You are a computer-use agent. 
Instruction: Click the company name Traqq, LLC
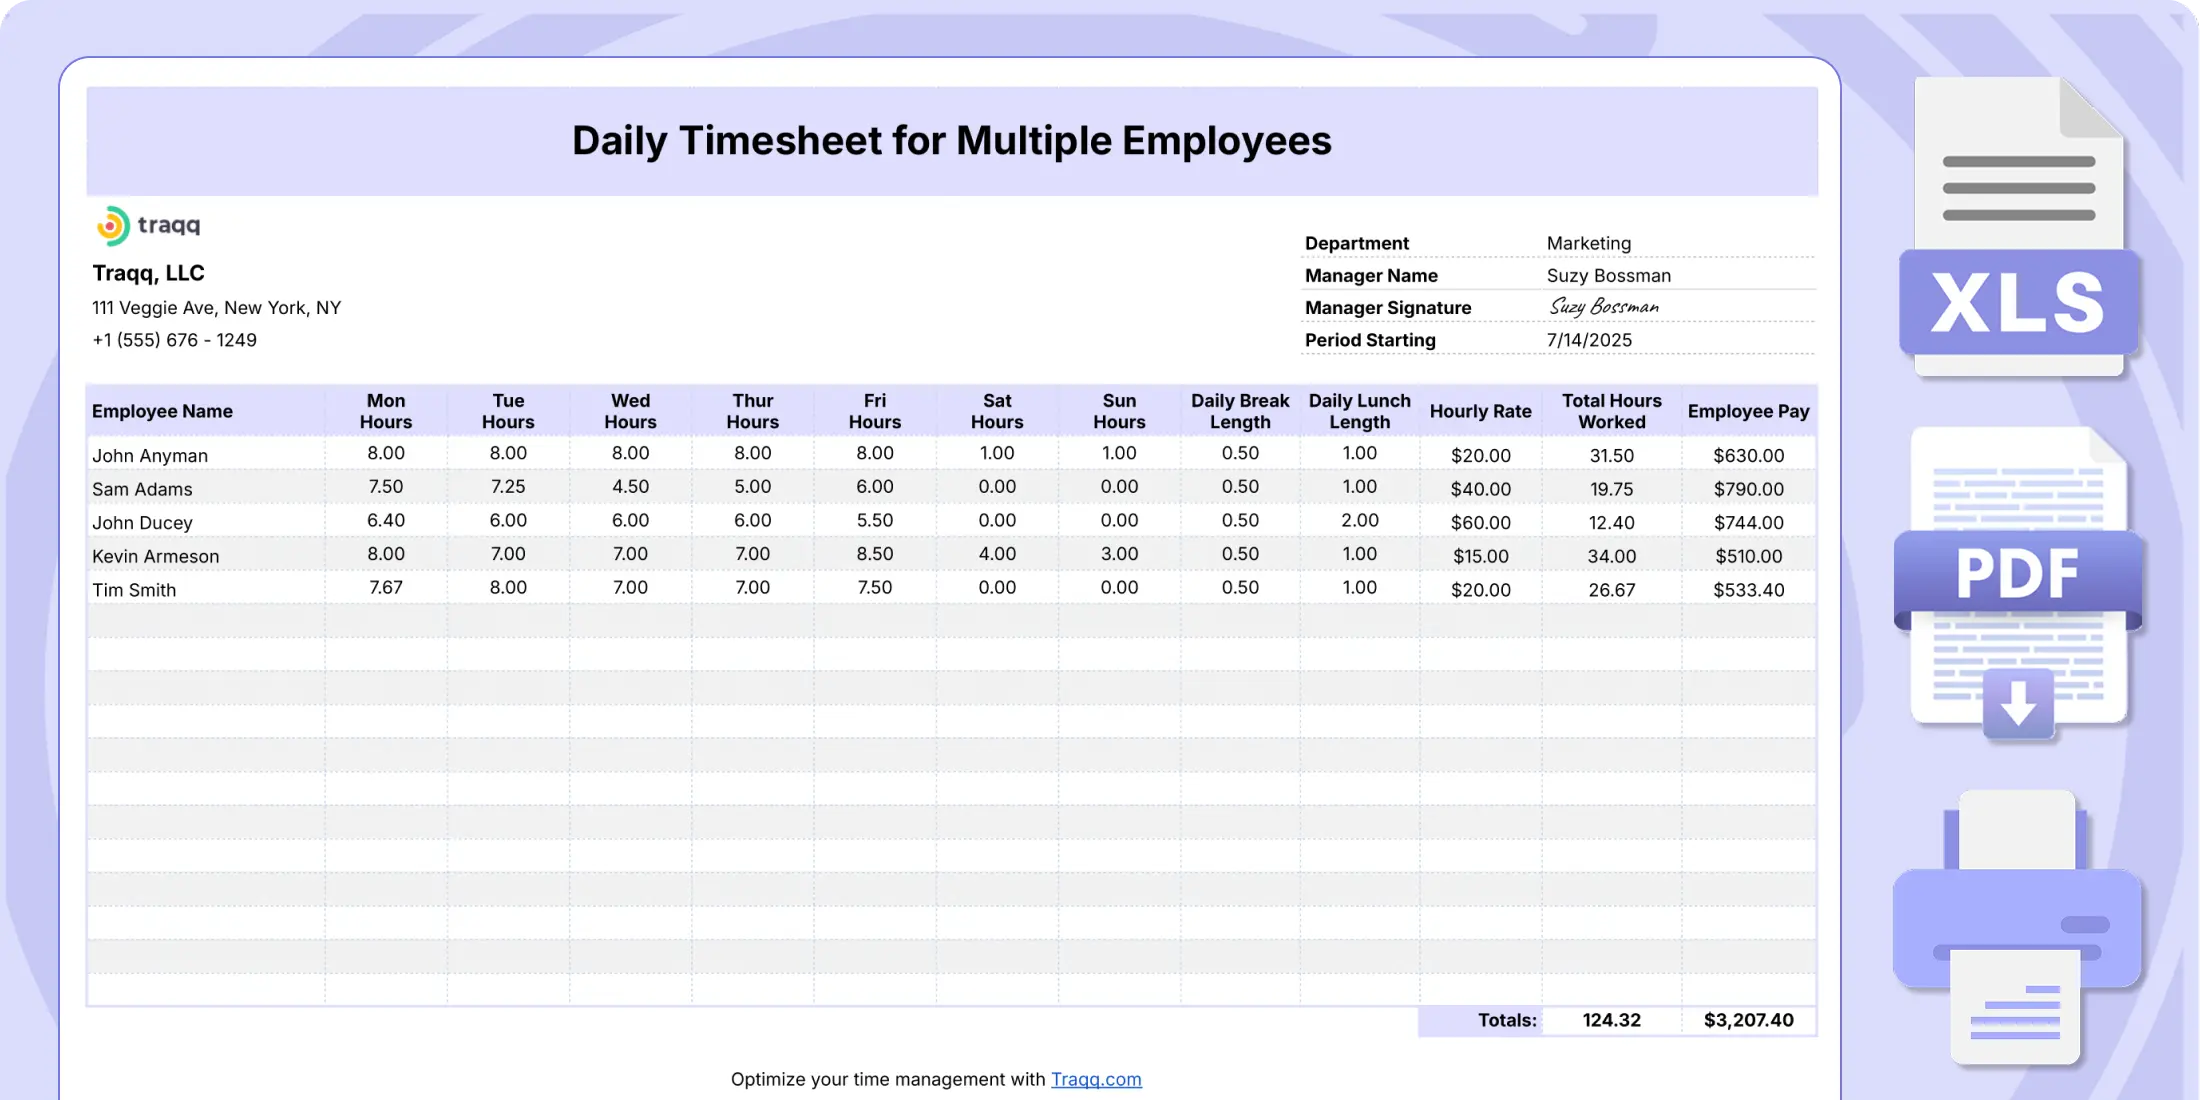pyautogui.click(x=148, y=273)
